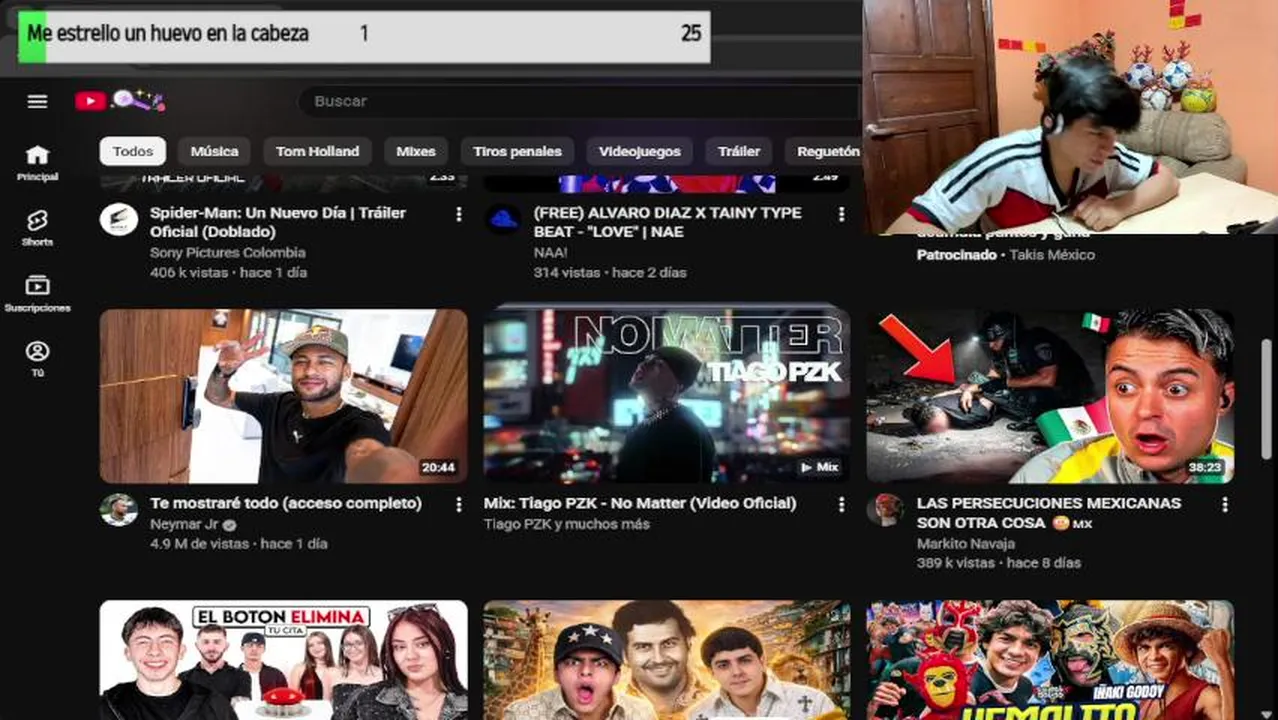Select the Todos filter chip
This screenshot has height=720, width=1278.
click(x=132, y=151)
